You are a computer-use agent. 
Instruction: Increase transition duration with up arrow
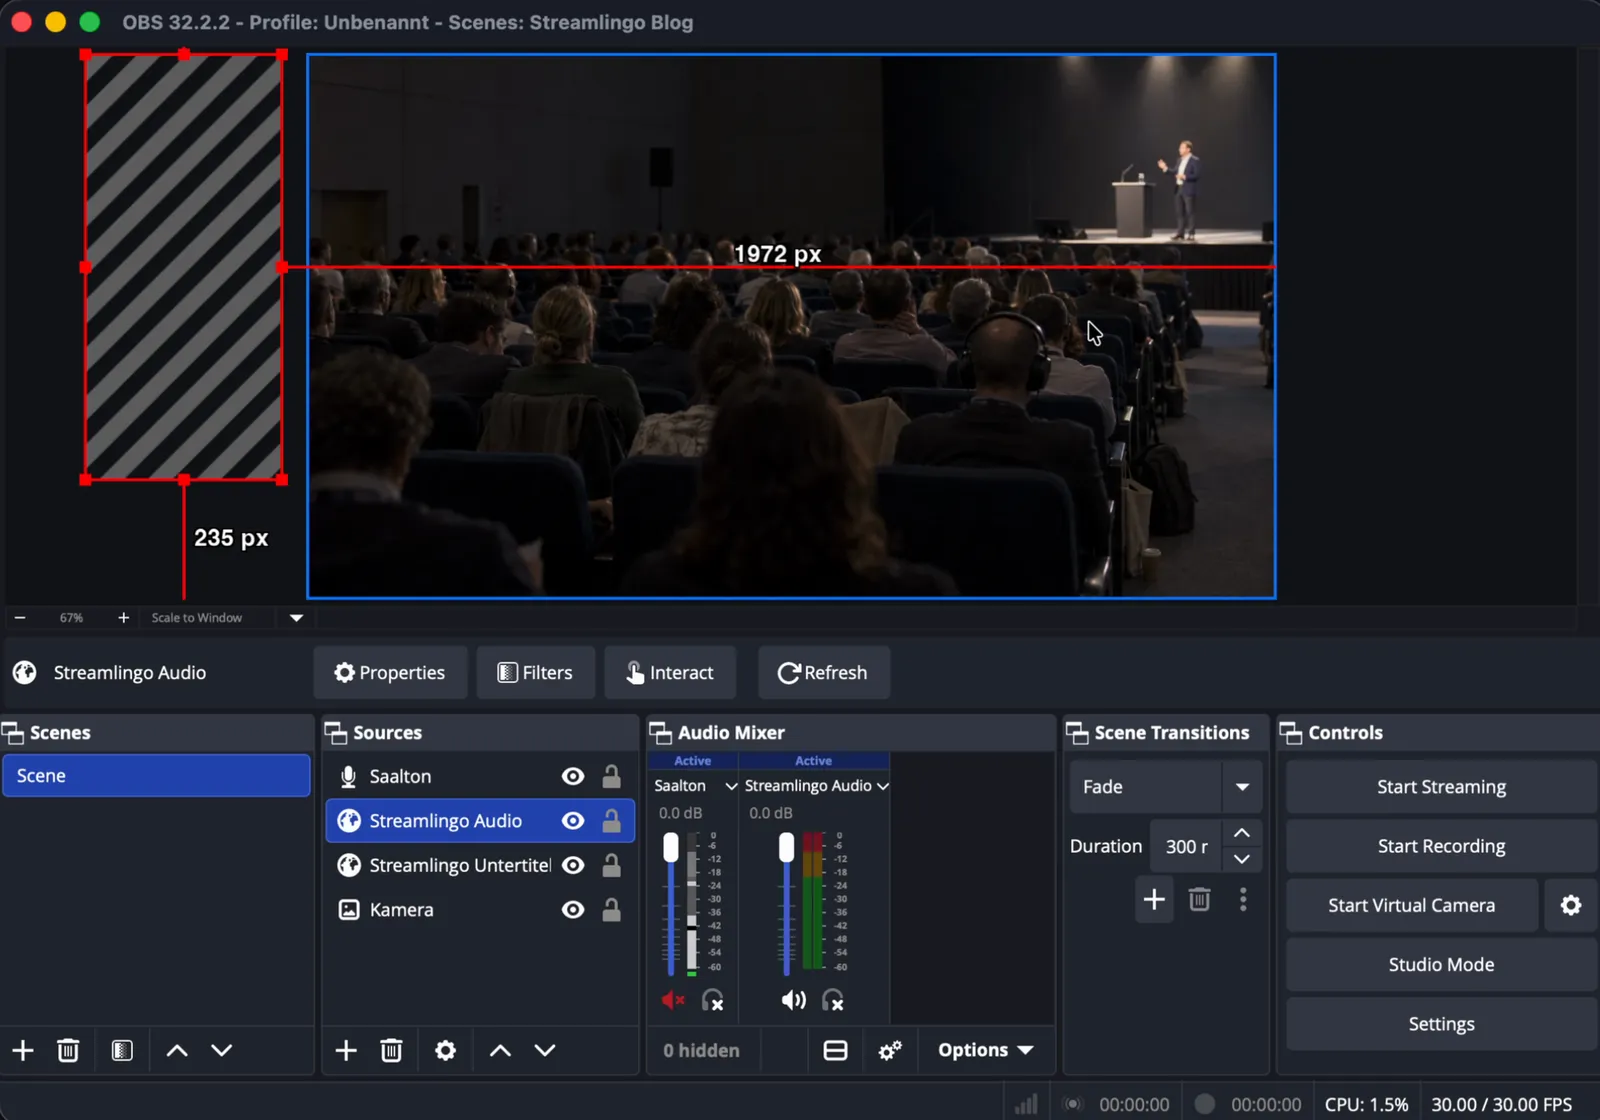click(x=1242, y=833)
